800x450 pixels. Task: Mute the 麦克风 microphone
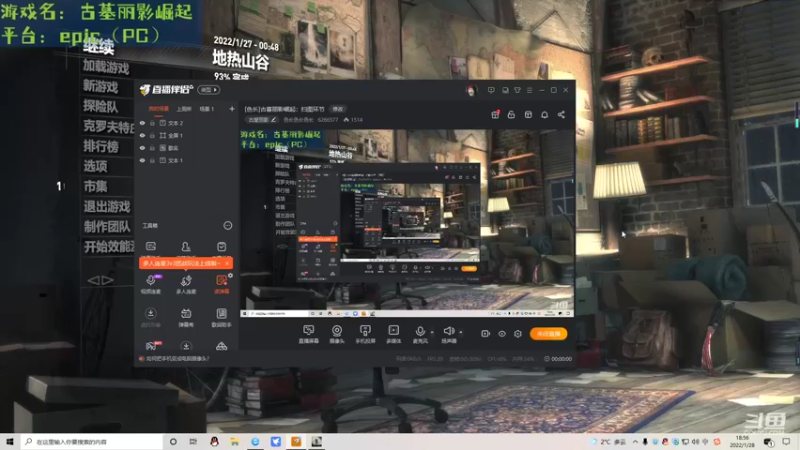[420, 334]
